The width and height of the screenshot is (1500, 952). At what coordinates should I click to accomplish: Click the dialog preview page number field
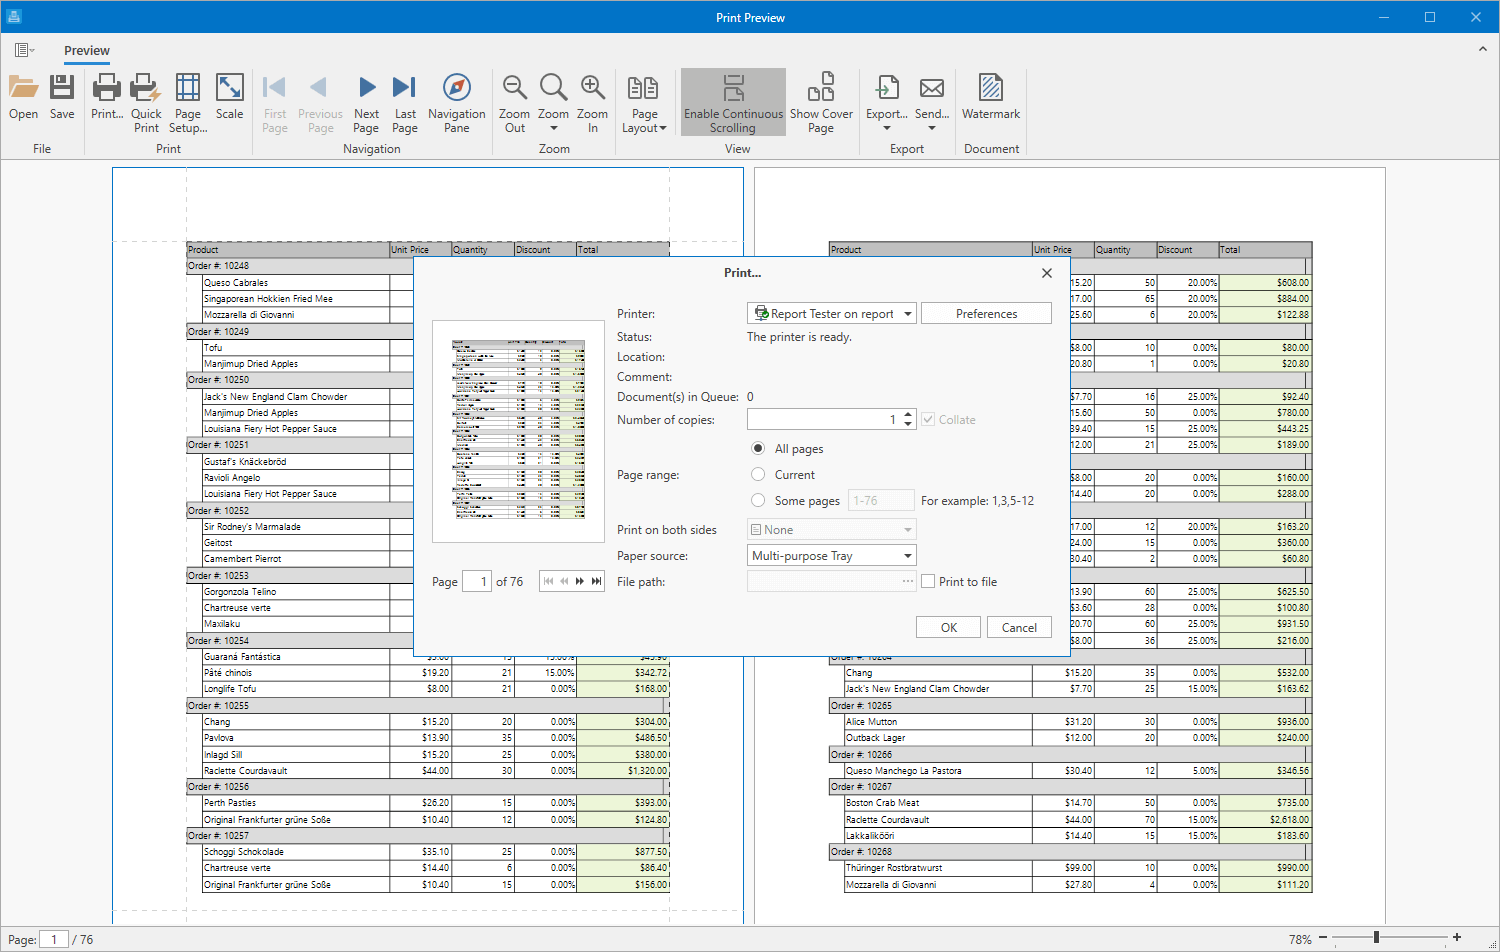[x=477, y=582]
